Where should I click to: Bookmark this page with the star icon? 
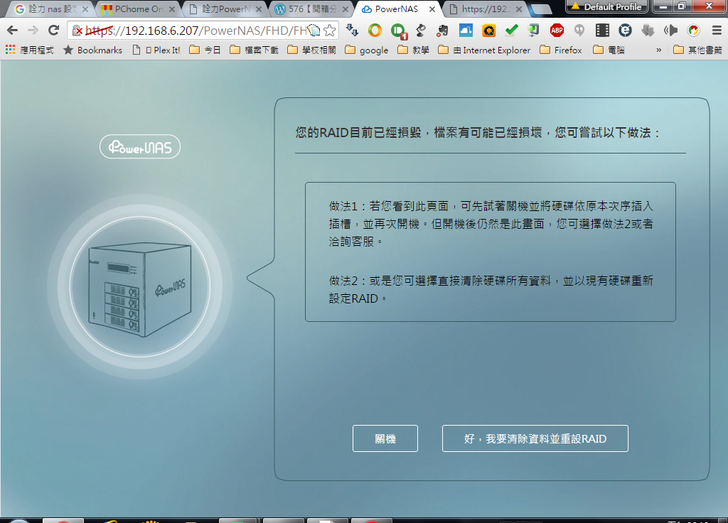pos(330,30)
